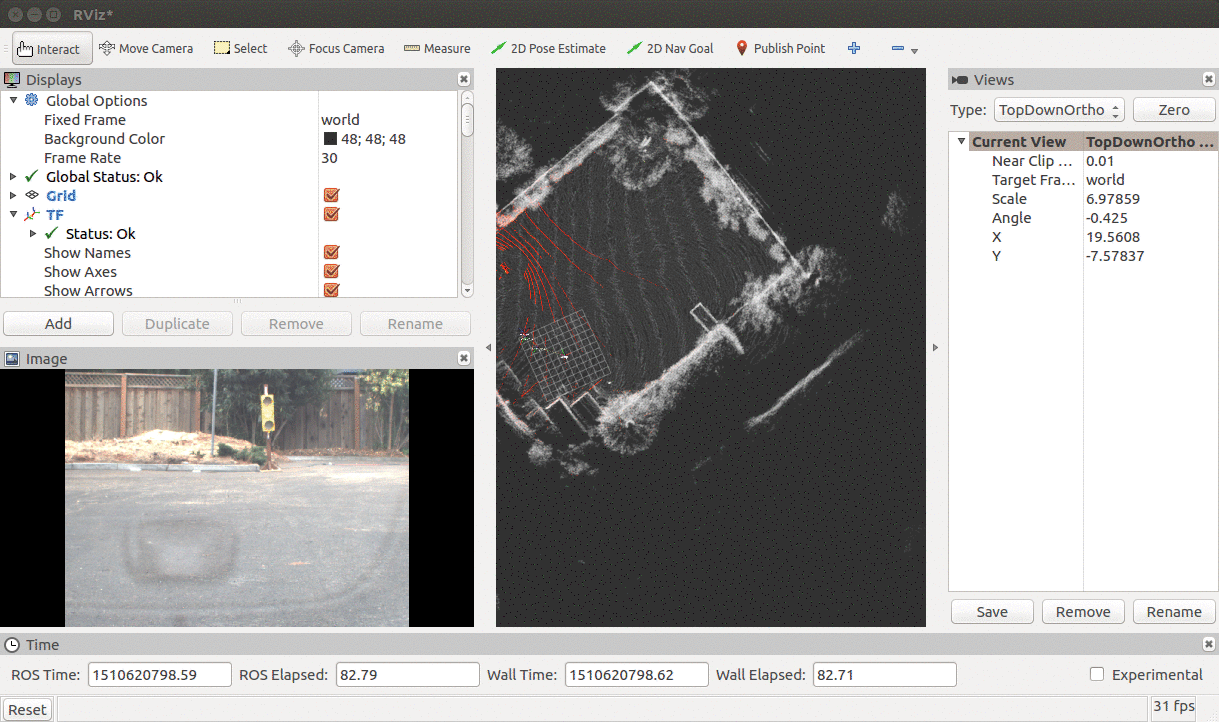Collapse the Global Options tree item
Image resolution: width=1219 pixels, height=722 pixels.
(14, 101)
